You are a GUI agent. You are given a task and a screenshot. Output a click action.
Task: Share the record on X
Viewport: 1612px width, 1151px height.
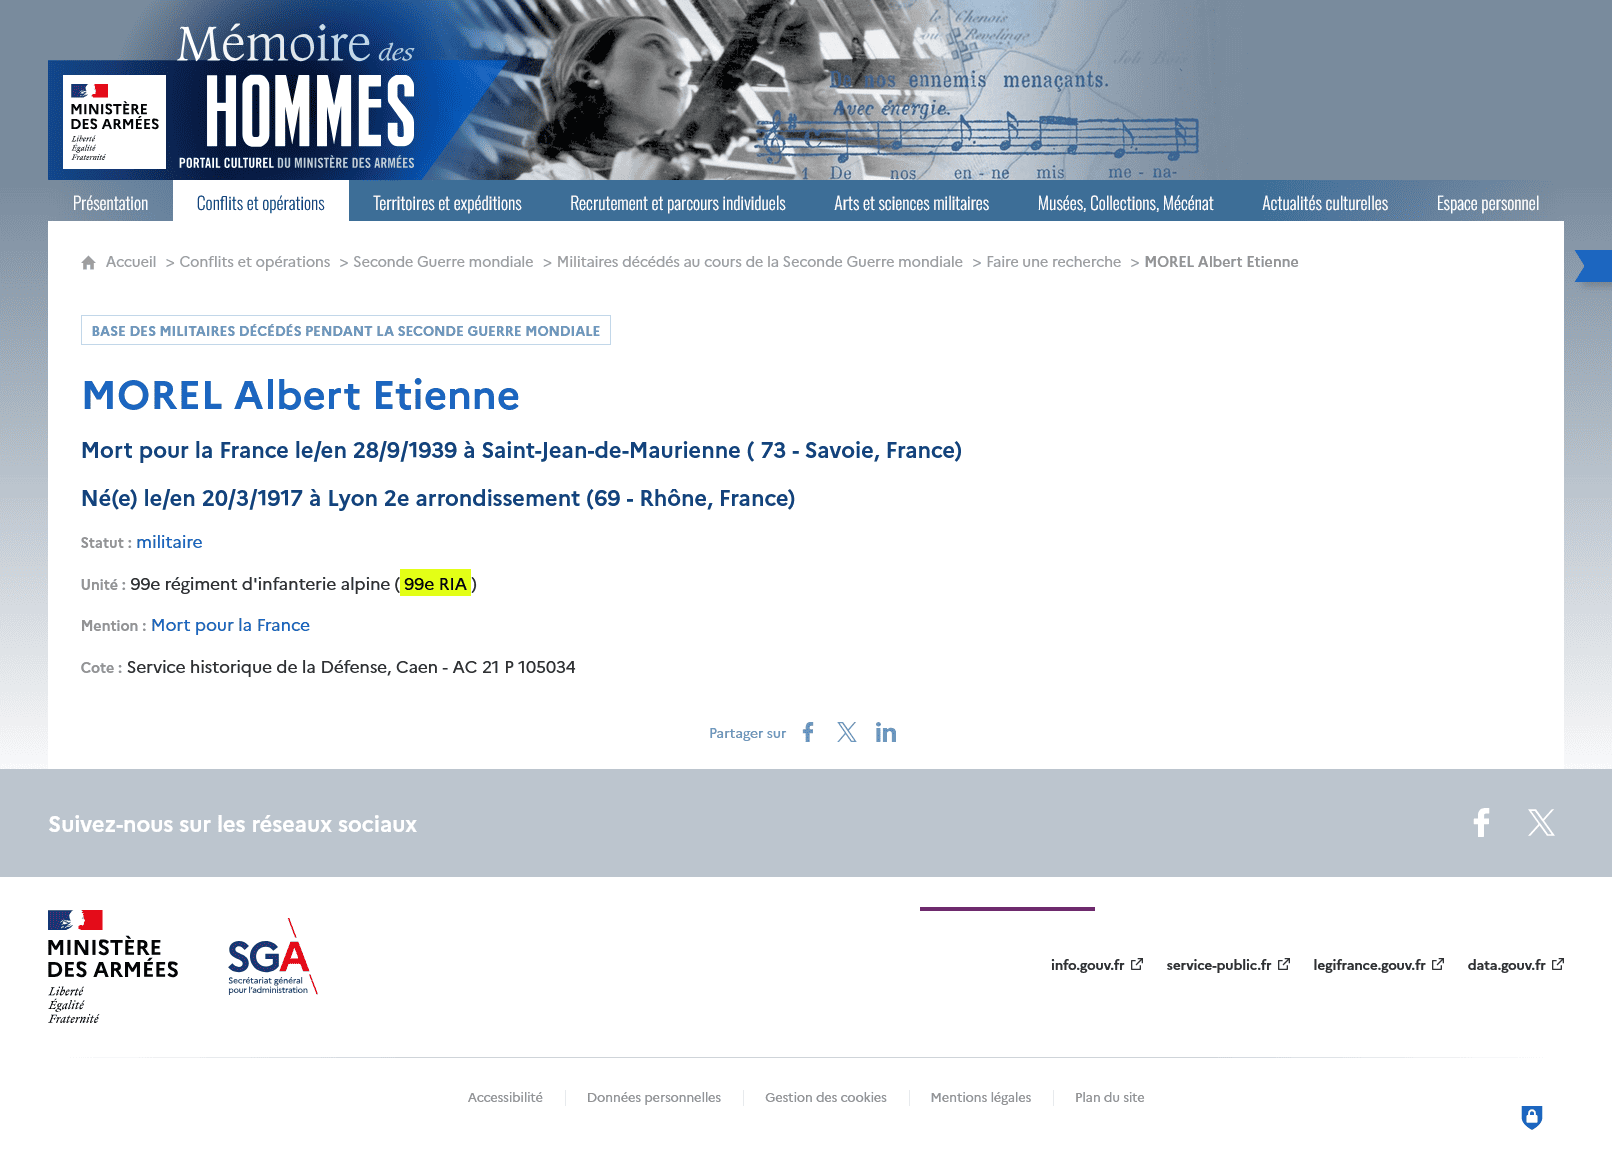click(847, 732)
